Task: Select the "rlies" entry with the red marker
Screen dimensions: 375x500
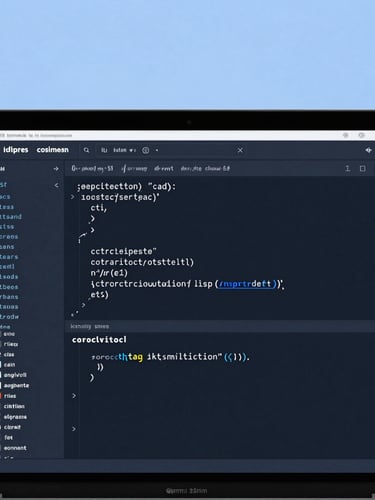Action: [10, 396]
